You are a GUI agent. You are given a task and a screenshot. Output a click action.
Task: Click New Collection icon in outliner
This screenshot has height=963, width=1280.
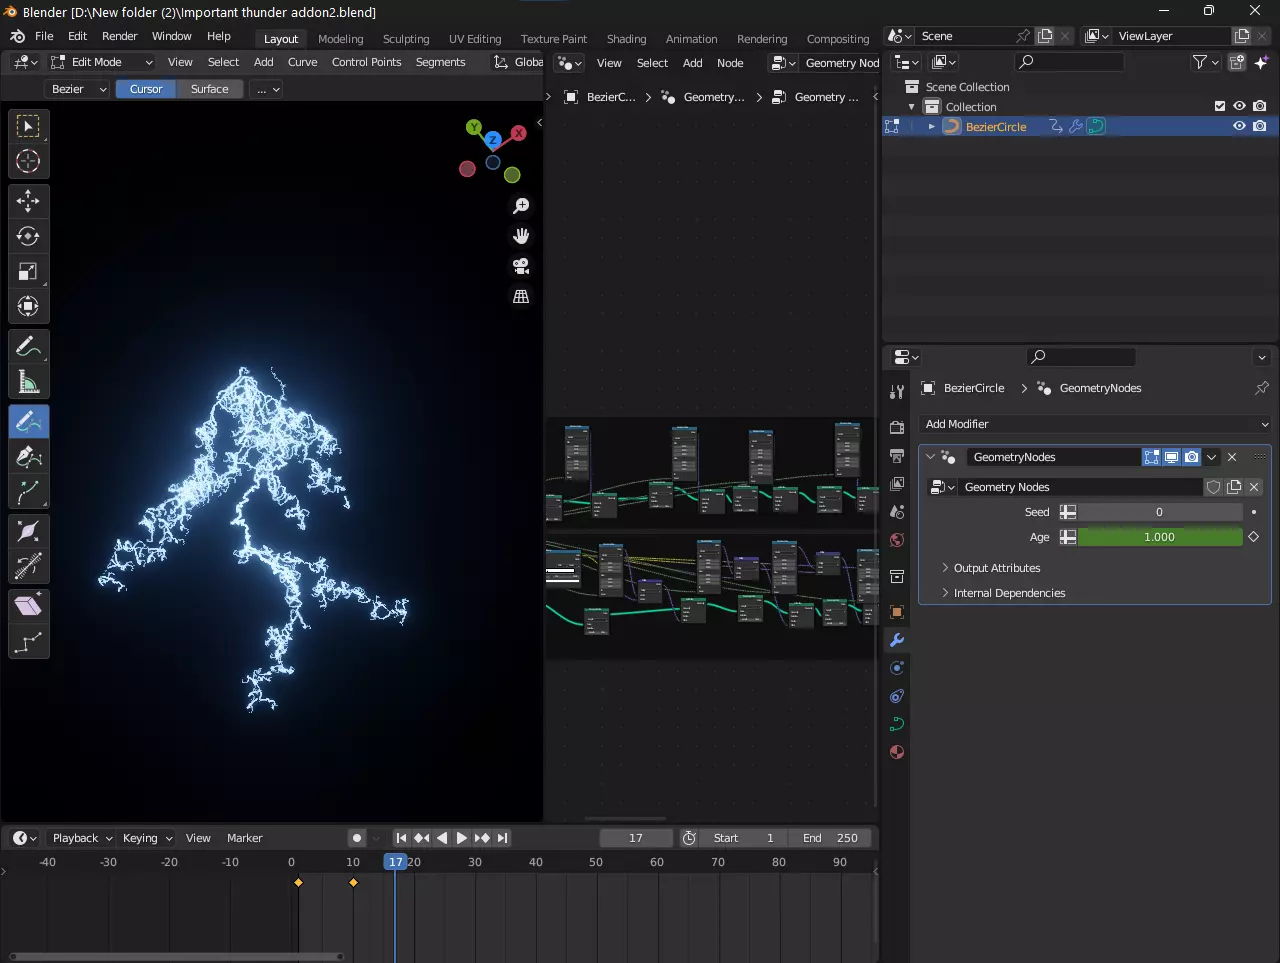[x=1237, y=62]
